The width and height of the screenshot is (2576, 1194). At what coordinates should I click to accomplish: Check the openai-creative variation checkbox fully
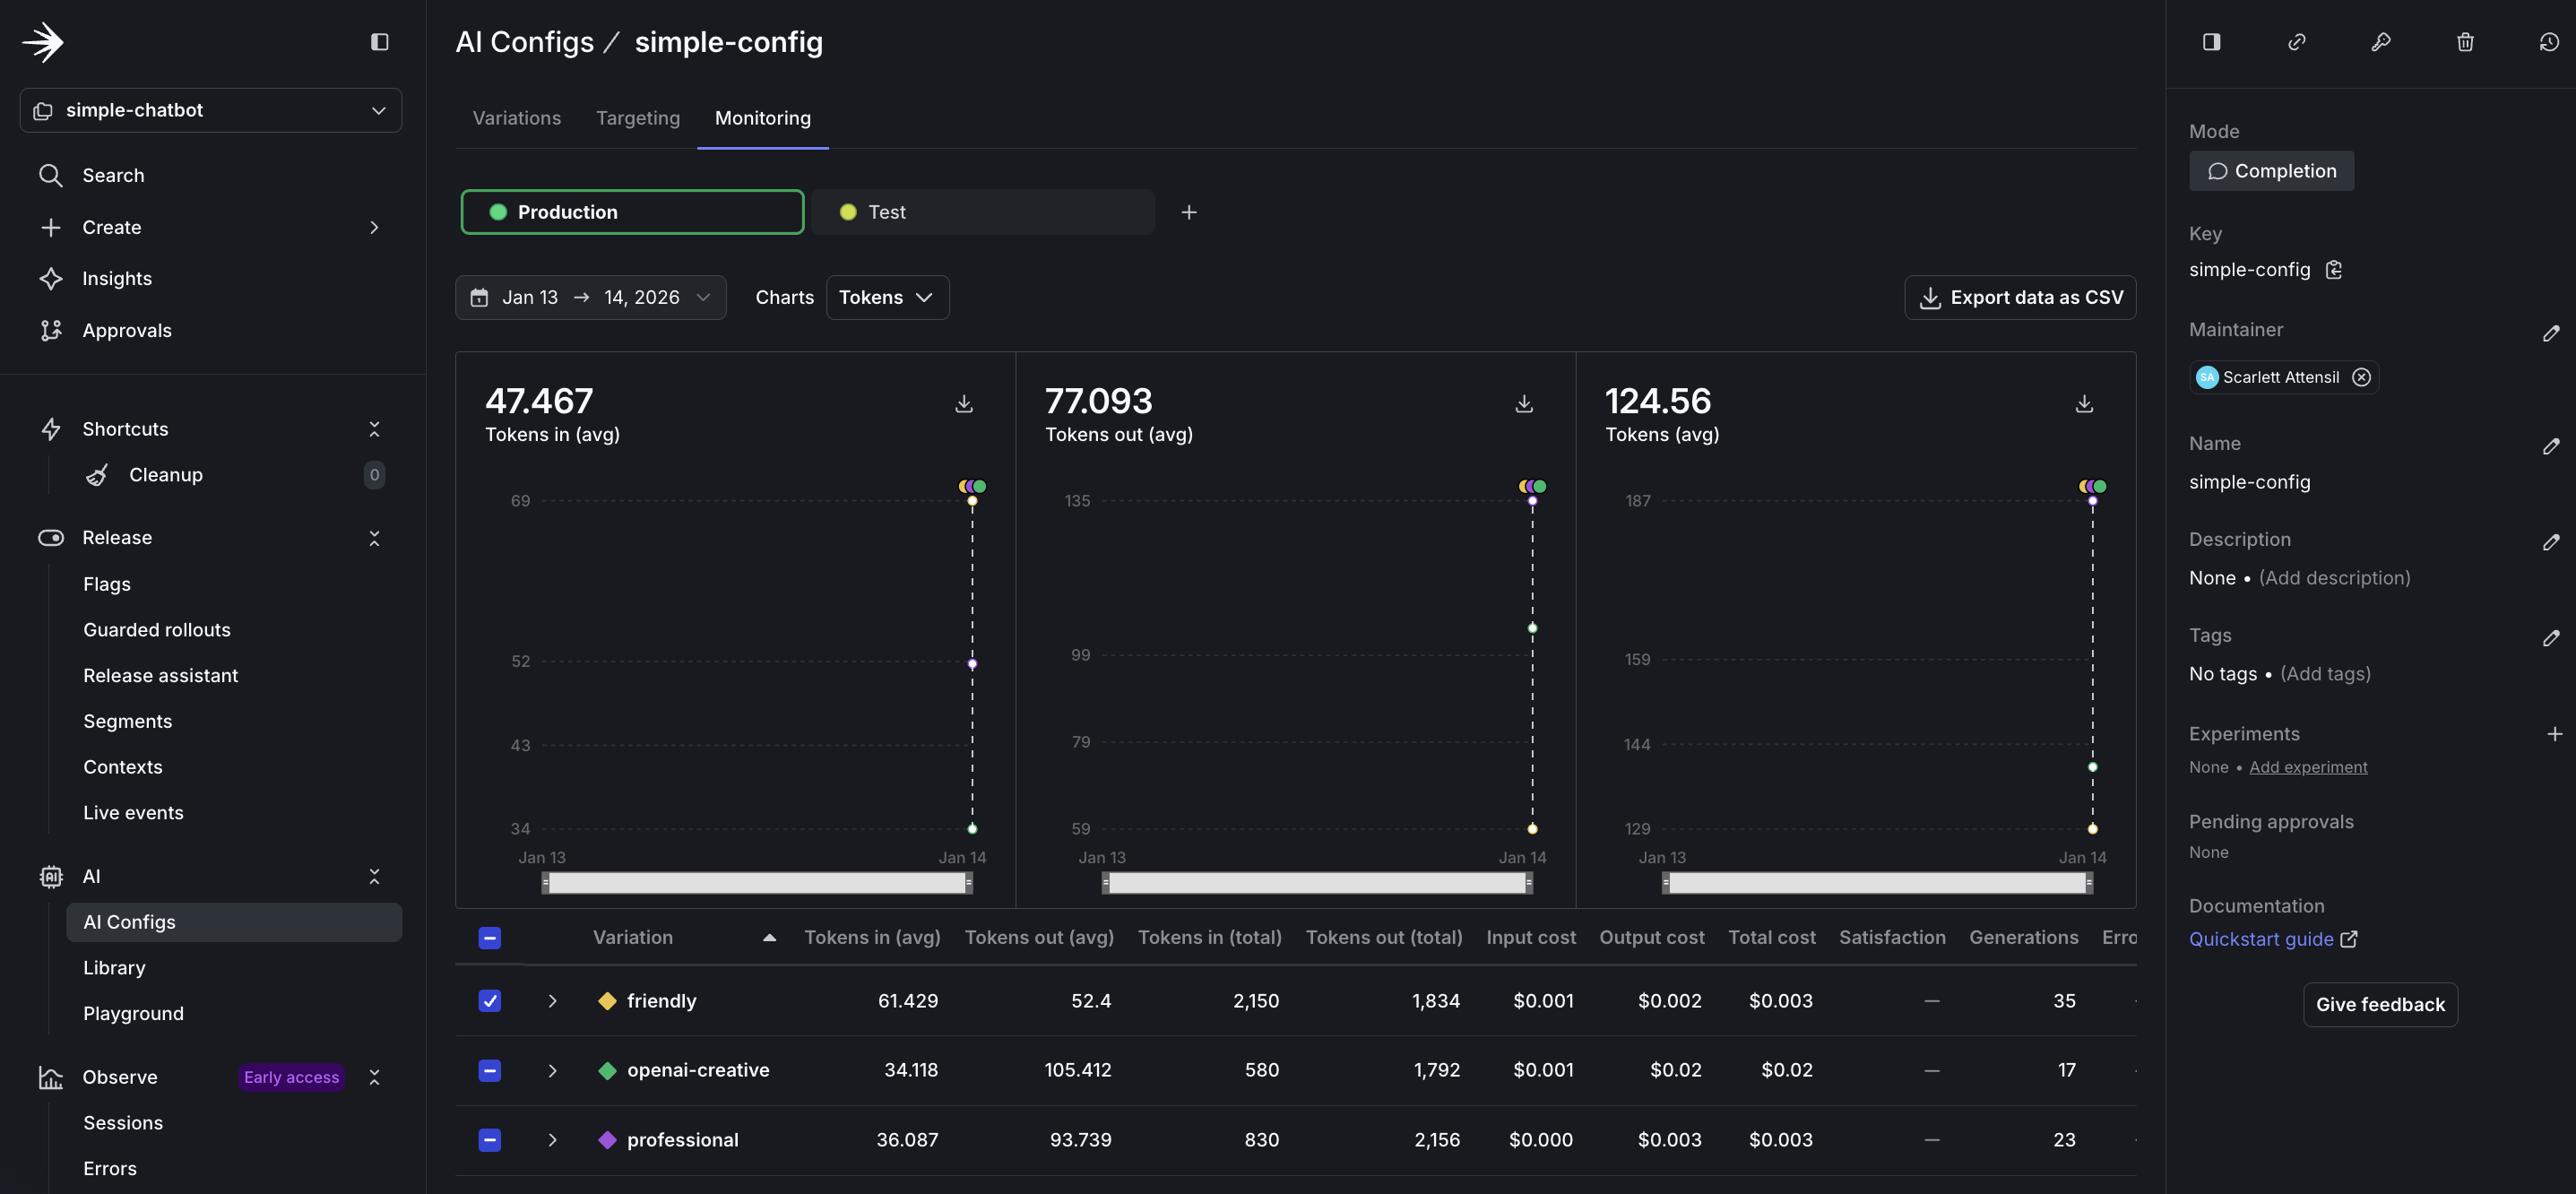(489, 1070)
